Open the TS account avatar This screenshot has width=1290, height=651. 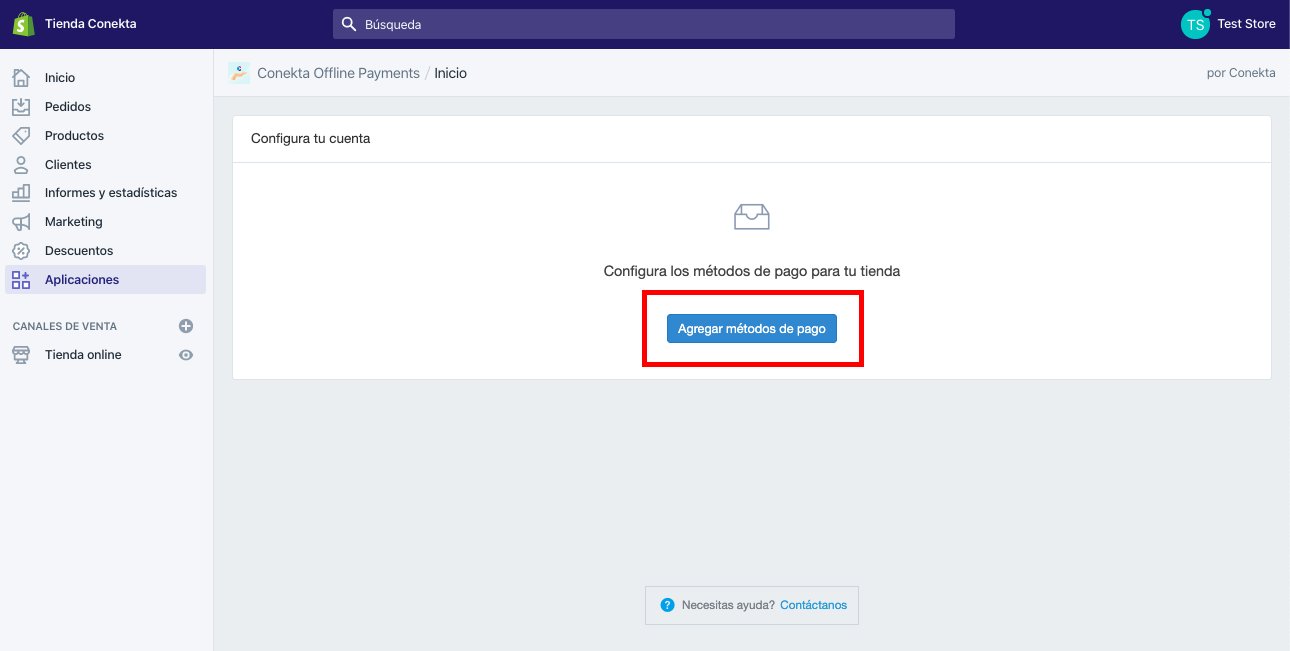1195,24
